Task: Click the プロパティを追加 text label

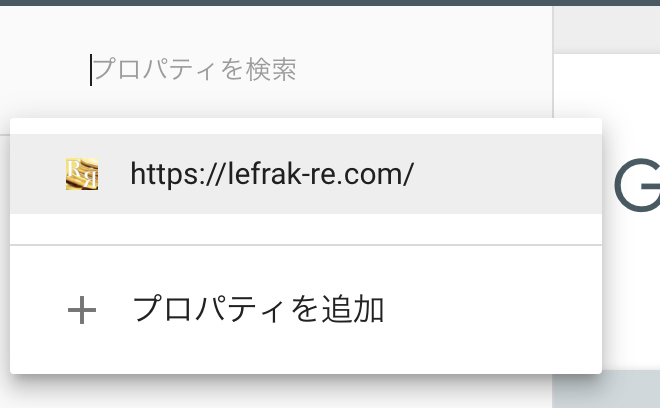Action: [x=258, y=309]
